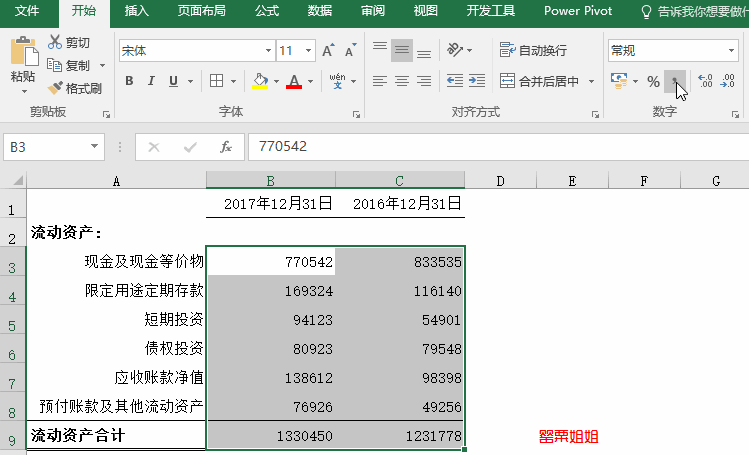Click the formula bar showing 770542
The height and width of the screenshot is (455, 749).
pos(498,147)
